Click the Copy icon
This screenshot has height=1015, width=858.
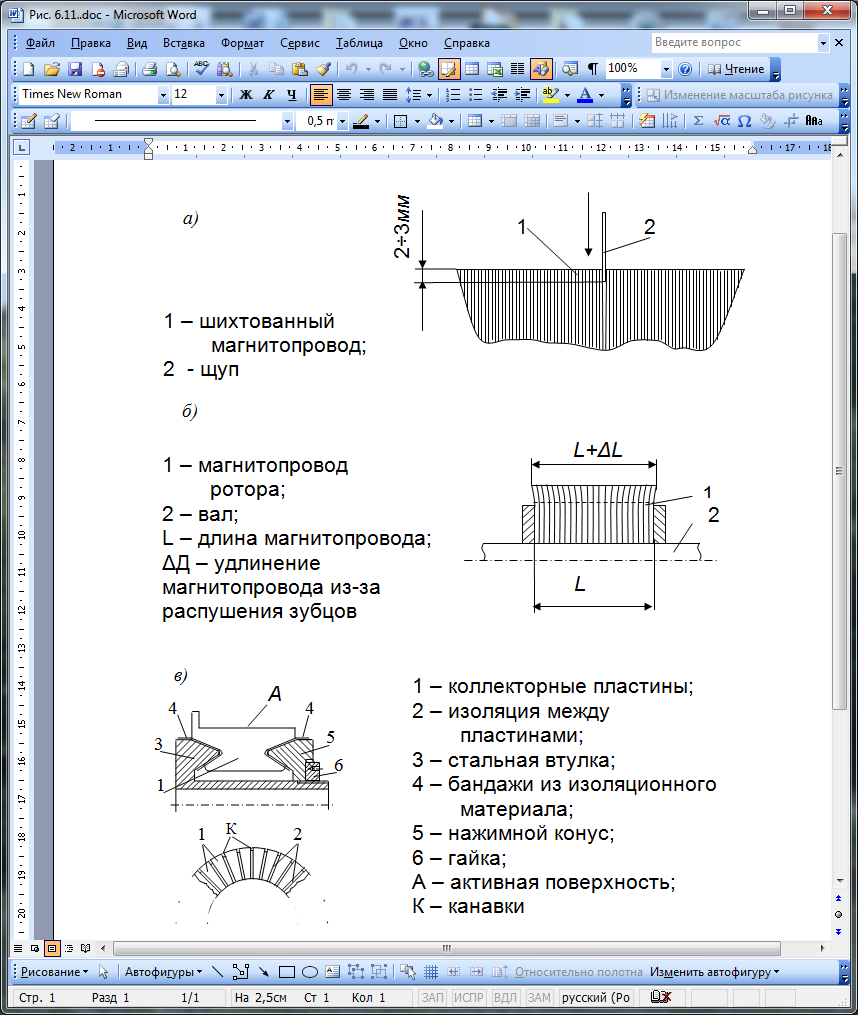[x=277, y=69]
